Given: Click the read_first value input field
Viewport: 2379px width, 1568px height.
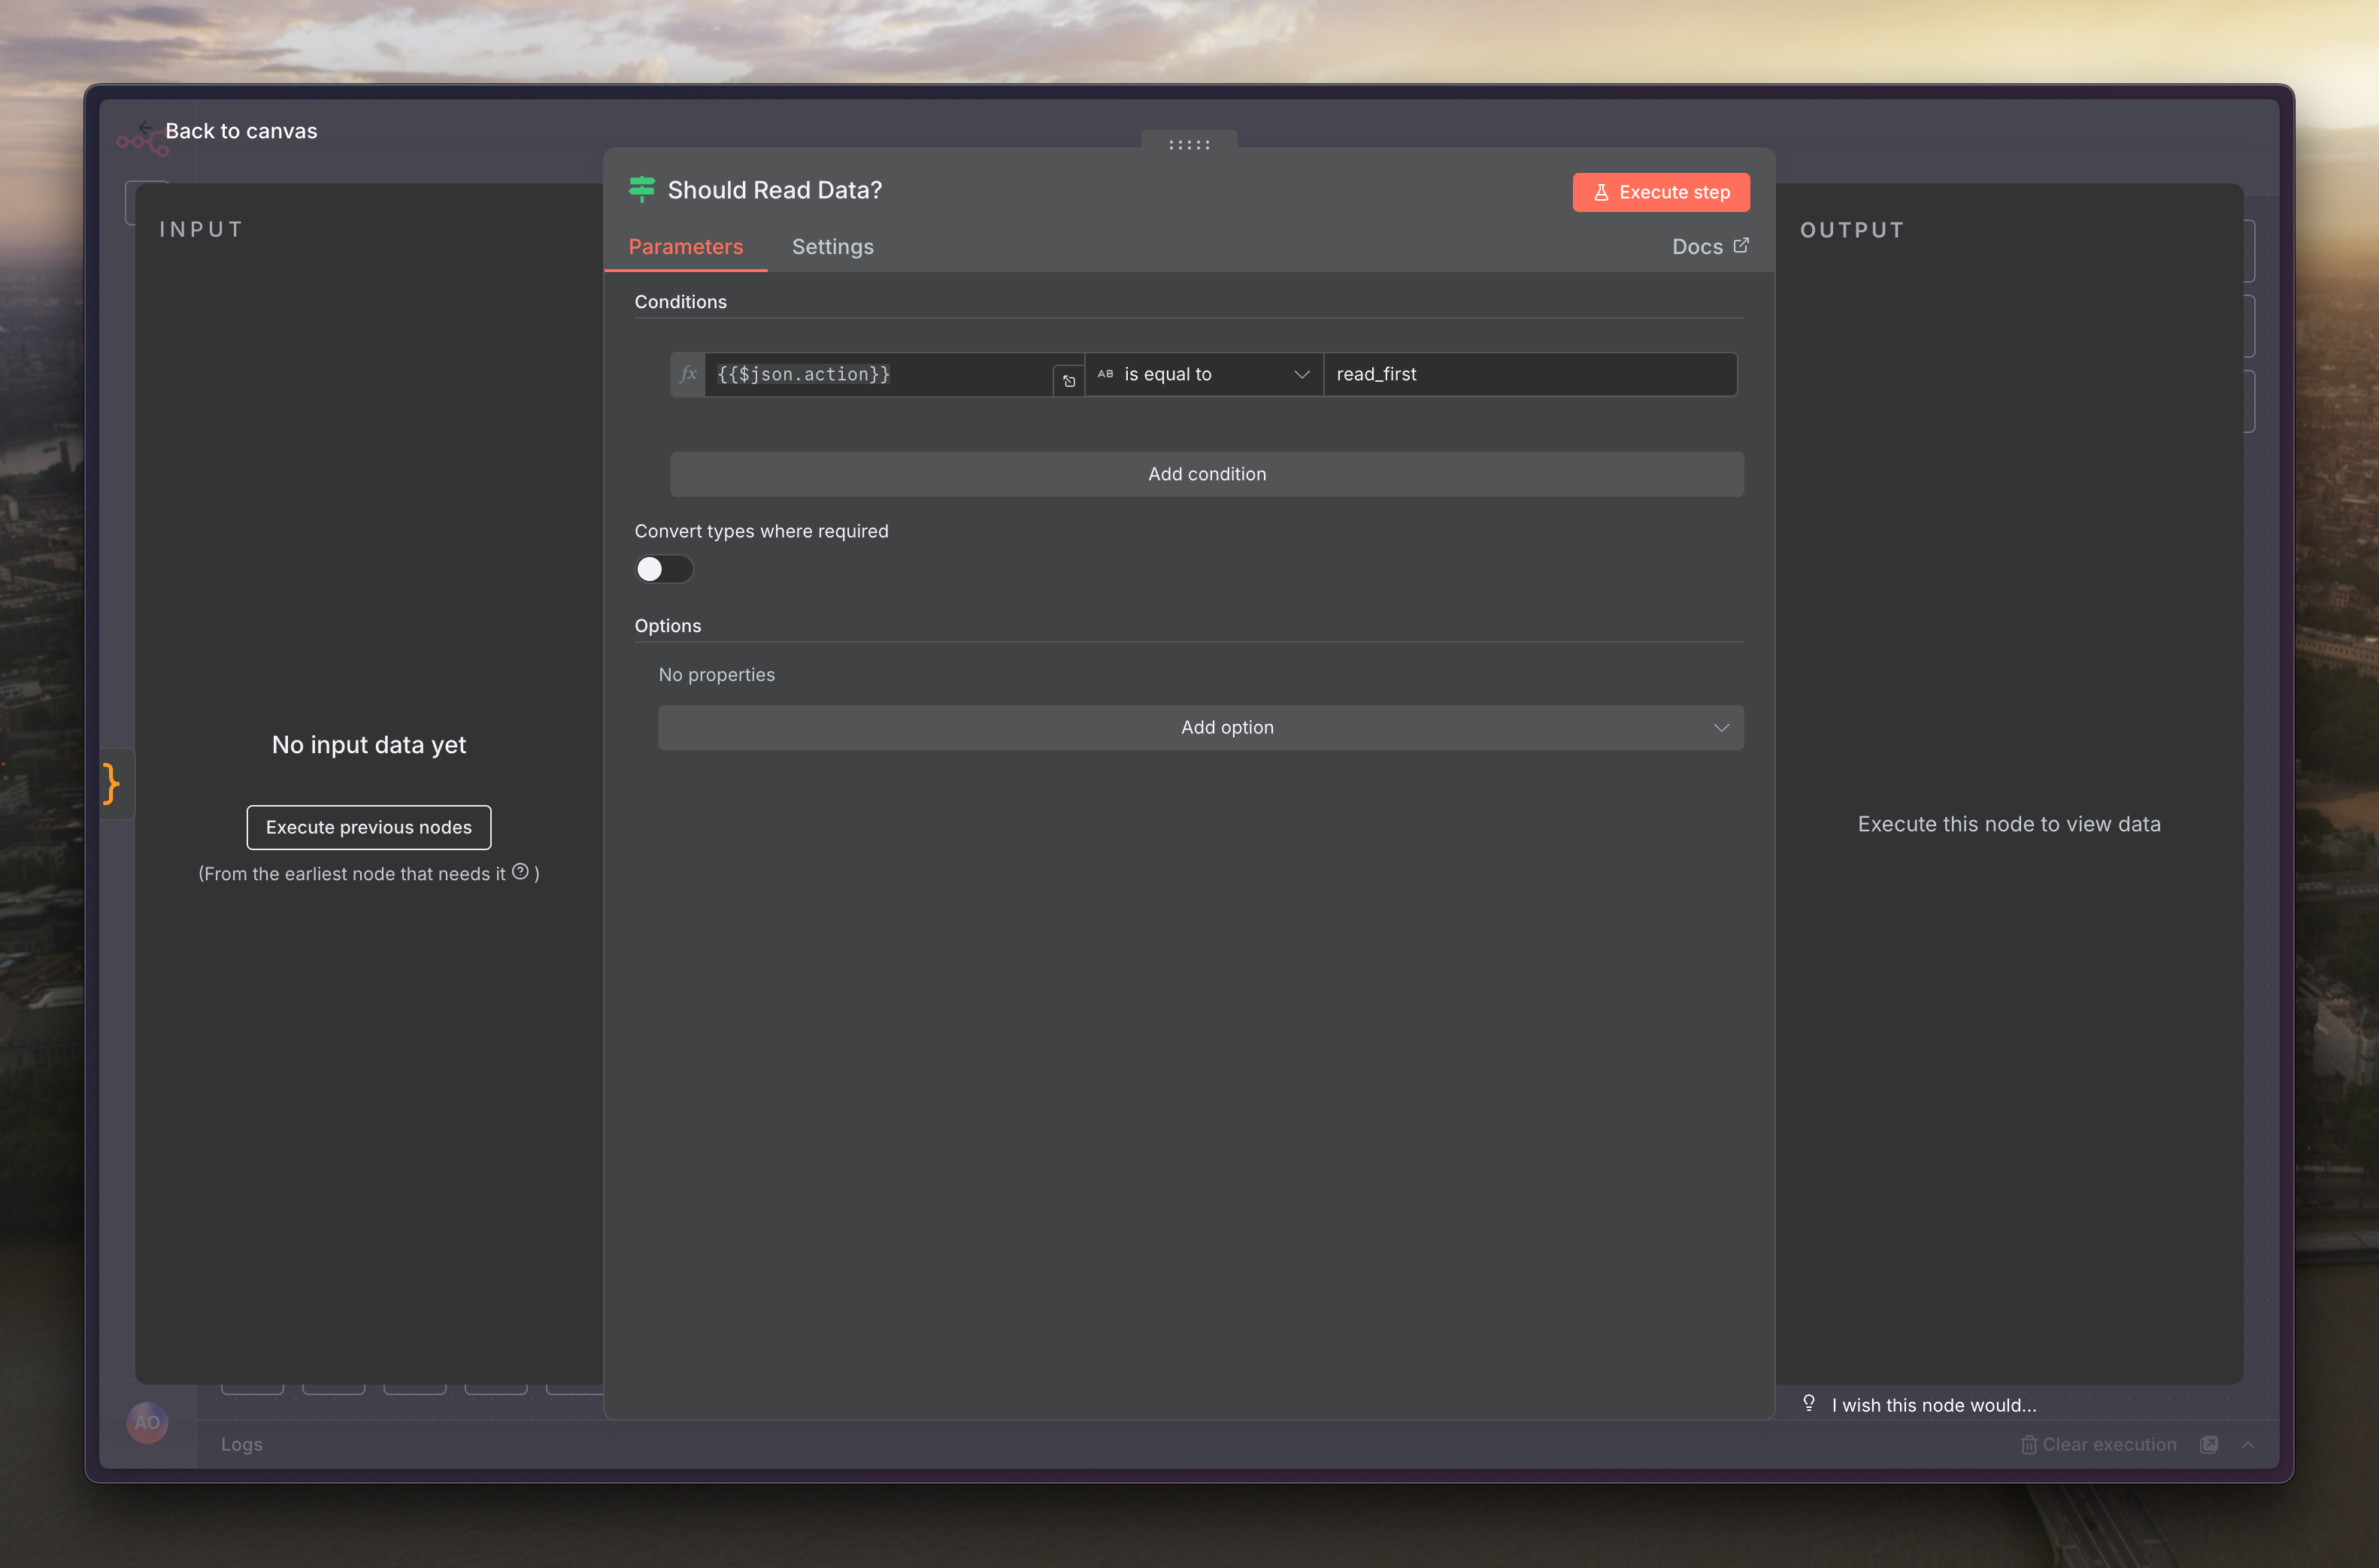Looking at the screenshot, I should pyautogui.click(x=1530, y=374).
